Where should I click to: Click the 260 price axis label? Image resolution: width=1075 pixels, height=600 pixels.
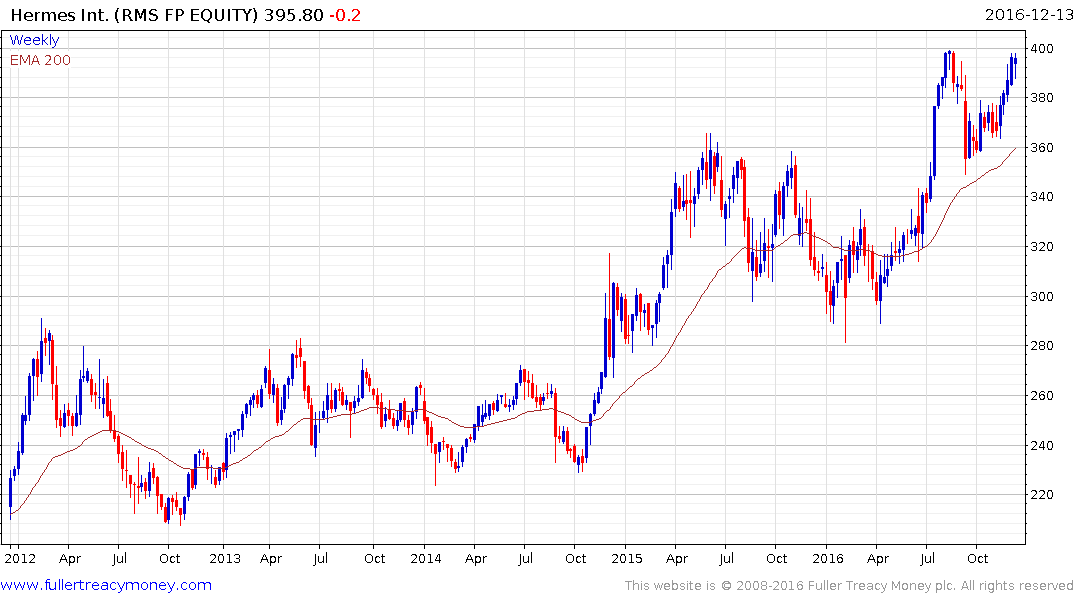(x=1042, y=396)
